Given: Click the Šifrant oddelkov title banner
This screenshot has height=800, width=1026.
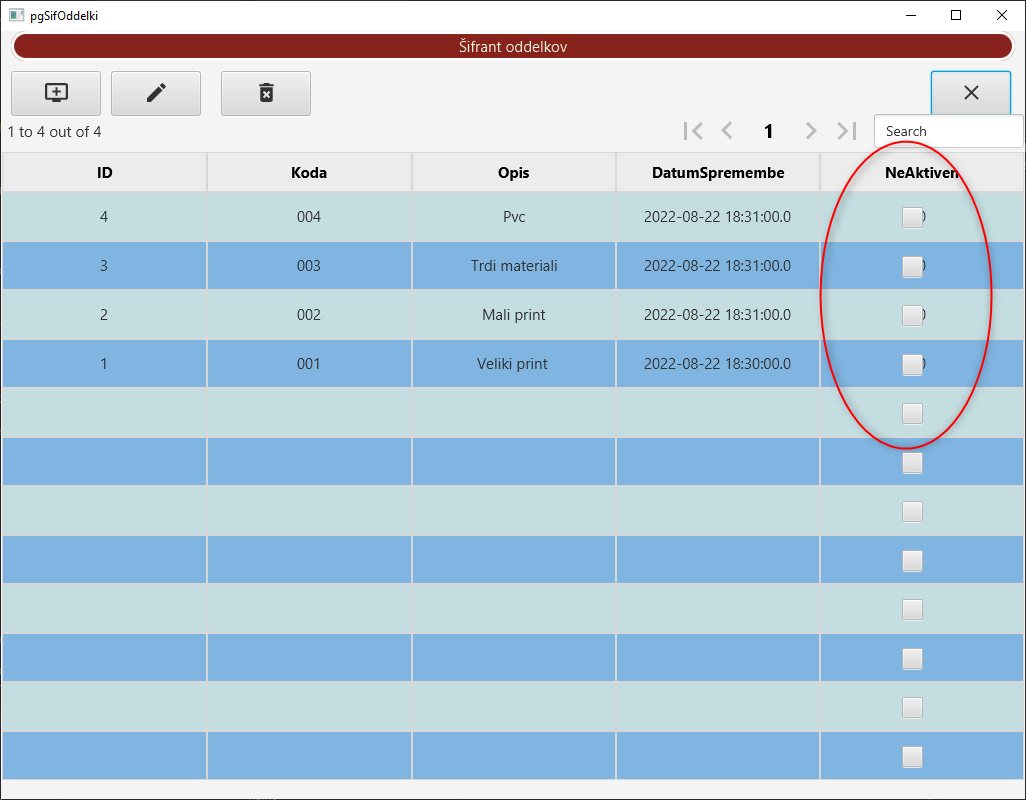Looking at the screenshot, I should pos(513,46).
